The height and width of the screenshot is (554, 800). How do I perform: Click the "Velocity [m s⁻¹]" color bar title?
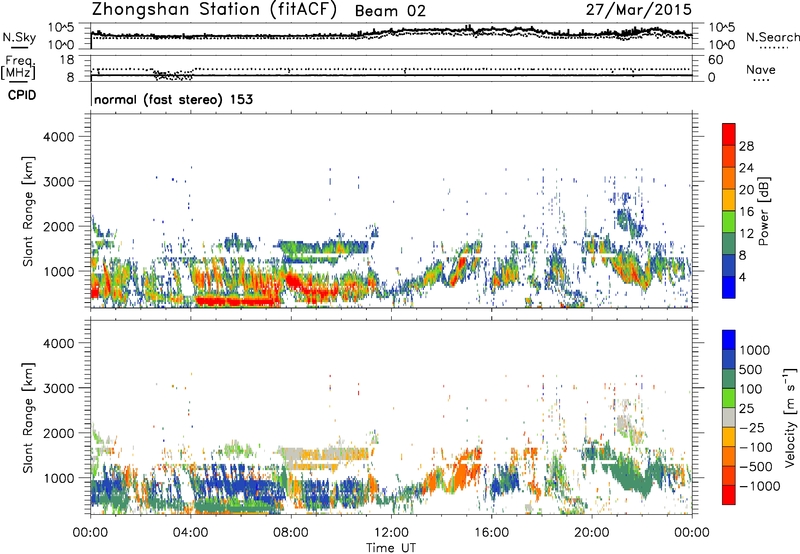click(x=790, y=417)
